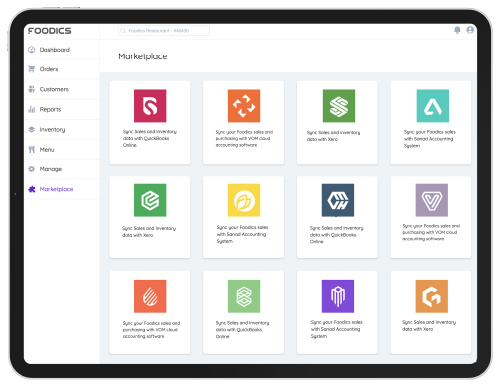Open QuickBooks Online description under crimson logo
This screenshot has height=389, width=503.
pyautogui.click(x=150, y=138)
